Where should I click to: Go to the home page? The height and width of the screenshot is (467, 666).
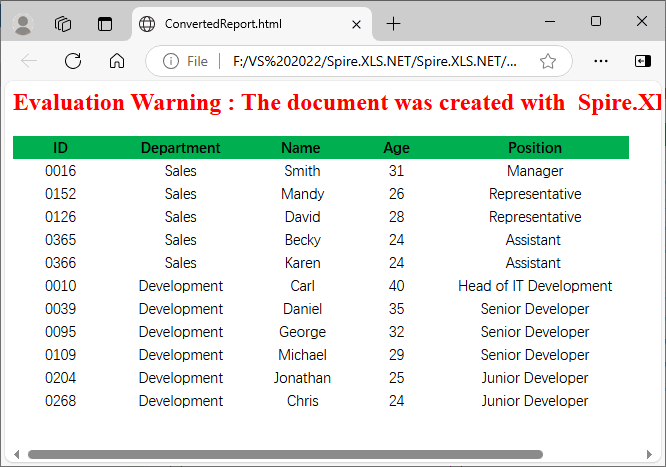pyautogui.click(x=117, y=61)
